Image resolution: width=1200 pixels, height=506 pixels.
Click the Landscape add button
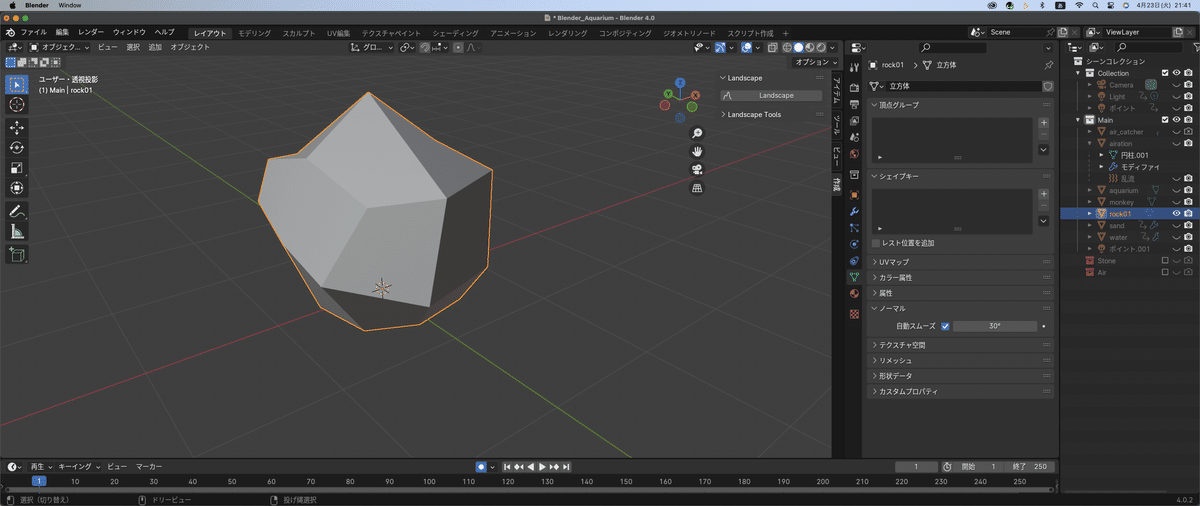pyautogui.click(x=771, y=95)
